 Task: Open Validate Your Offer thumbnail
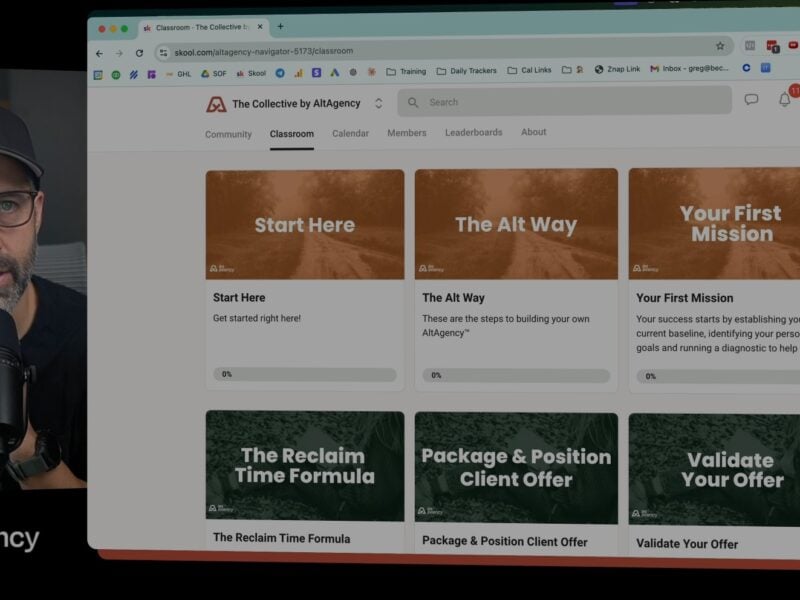click(714, 470)
